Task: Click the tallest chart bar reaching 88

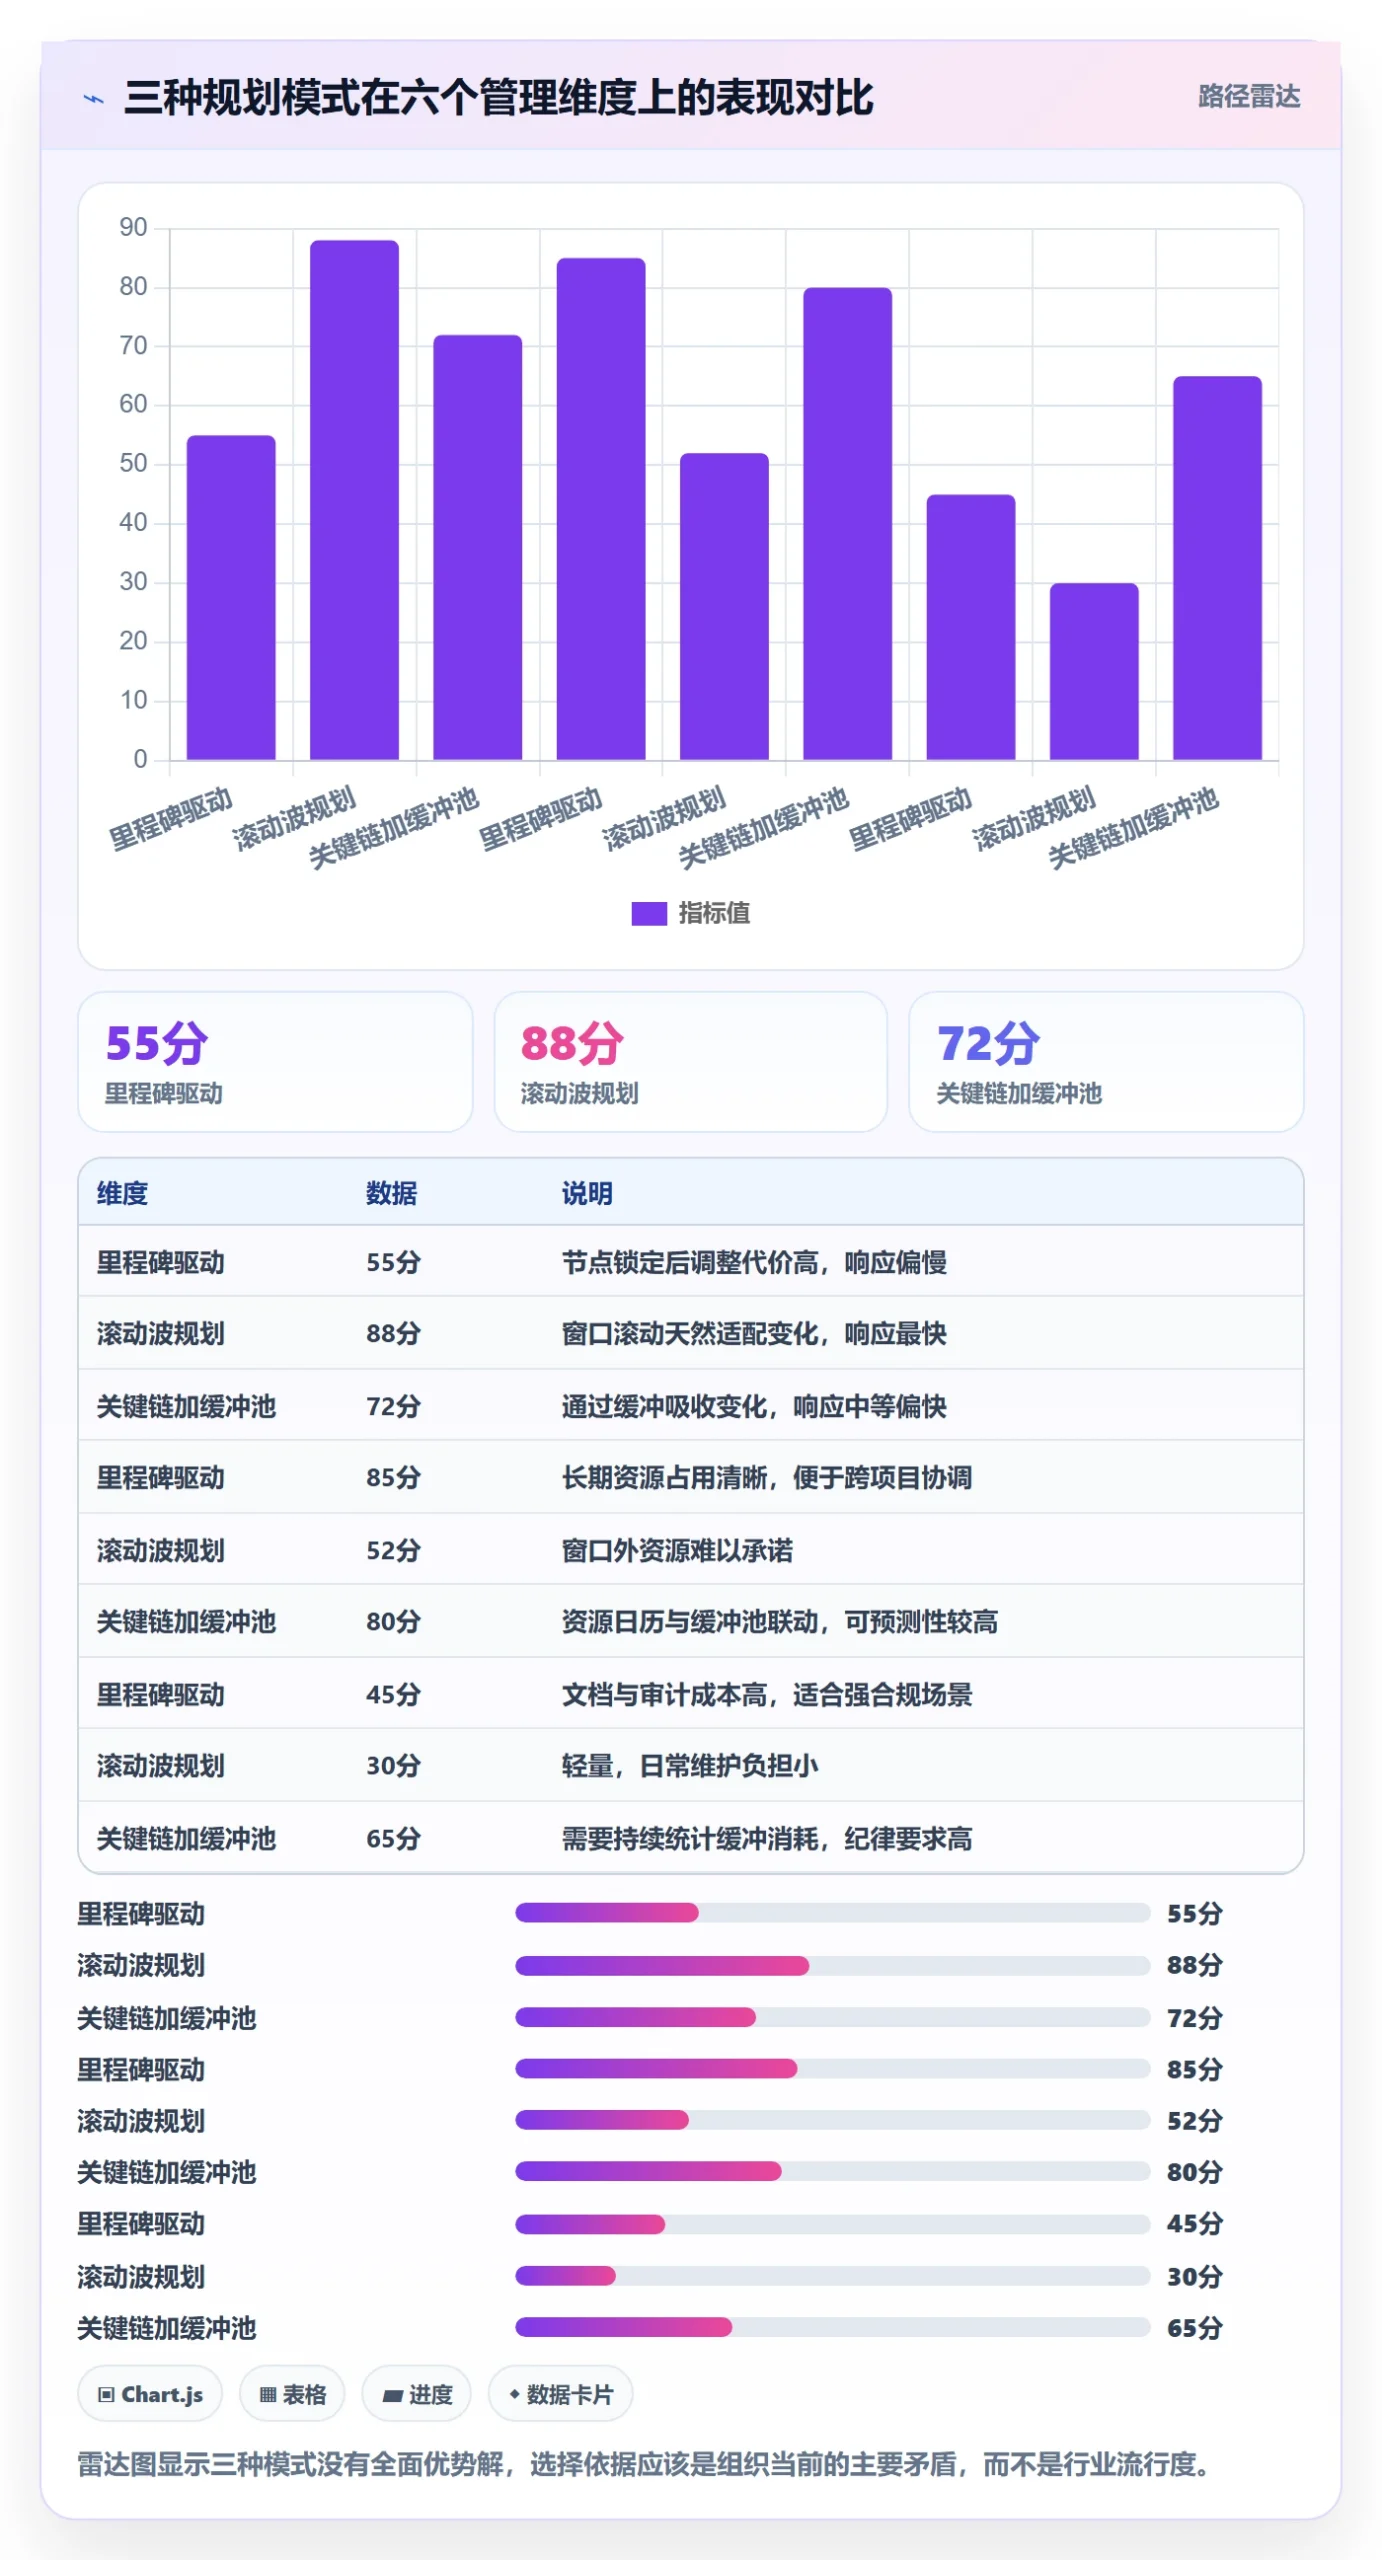Action: tap(354, 500)
